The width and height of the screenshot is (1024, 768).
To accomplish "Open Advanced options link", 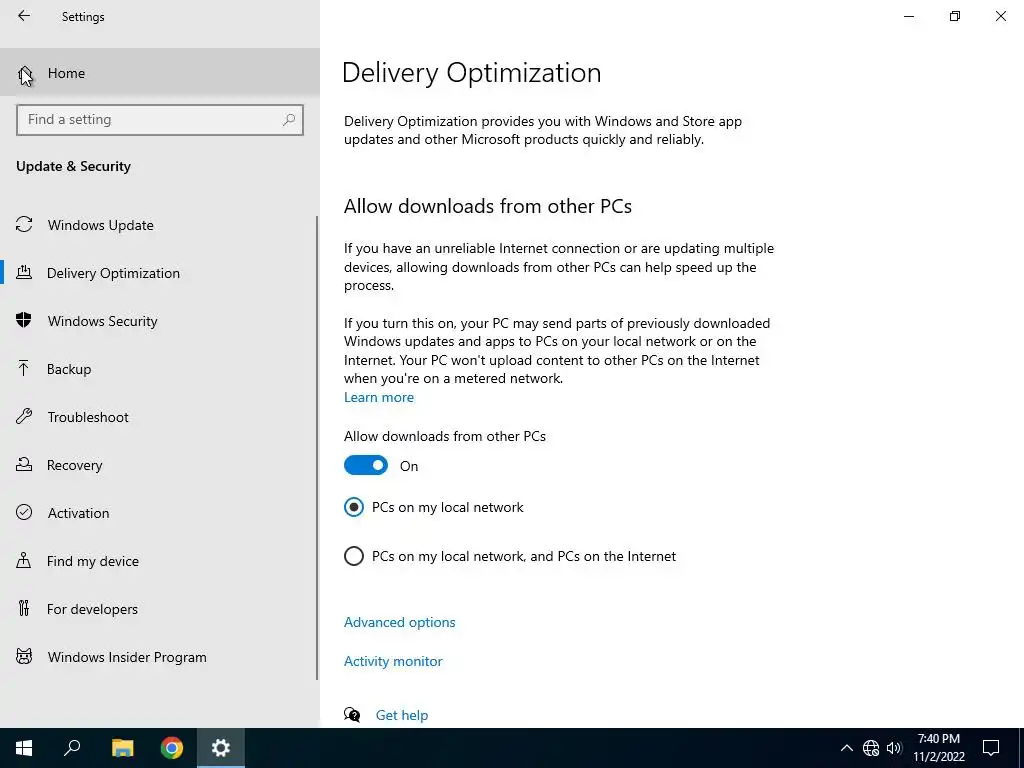I will (x=400, y=622).
